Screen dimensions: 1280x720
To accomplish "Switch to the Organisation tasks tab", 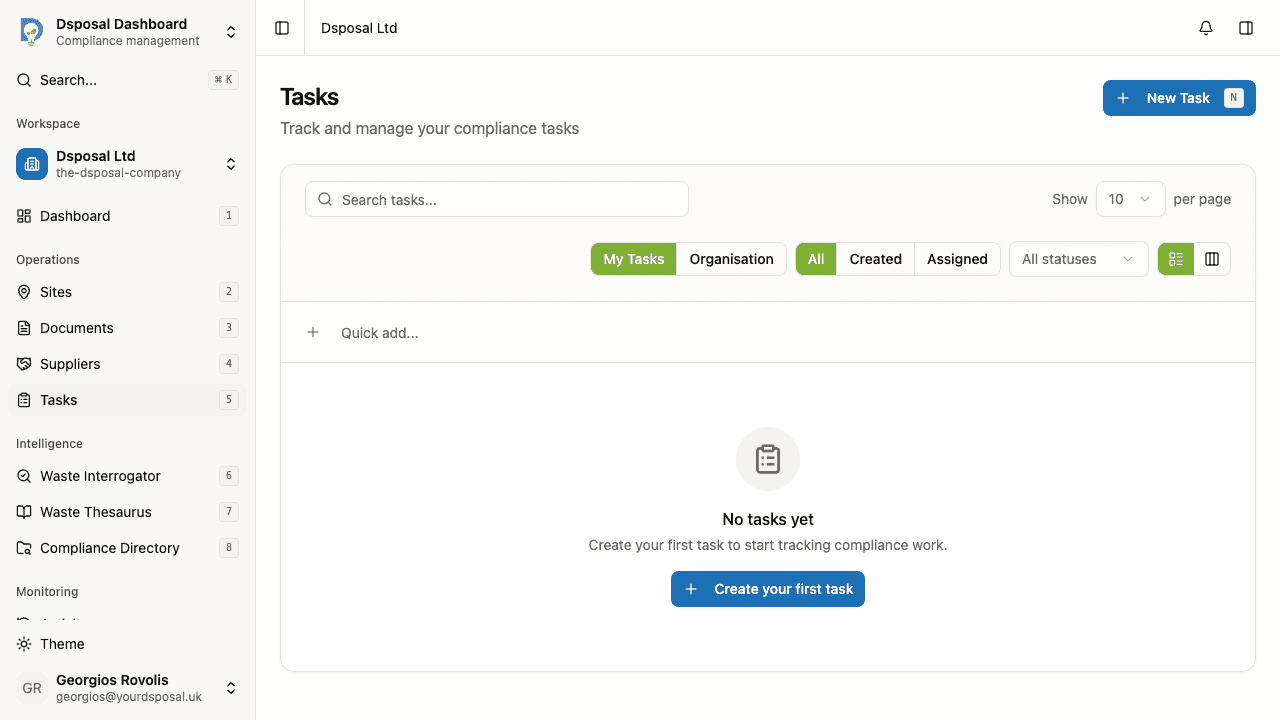I will coord(731,259).
